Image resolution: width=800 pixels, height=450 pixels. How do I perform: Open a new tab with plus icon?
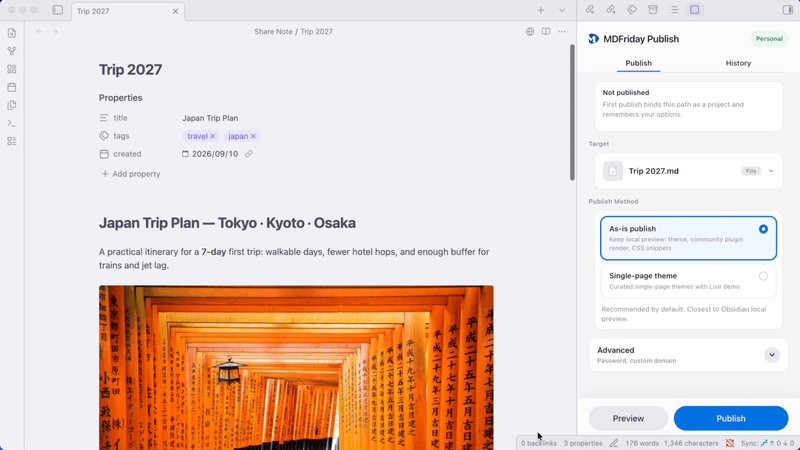coord(541,10)
